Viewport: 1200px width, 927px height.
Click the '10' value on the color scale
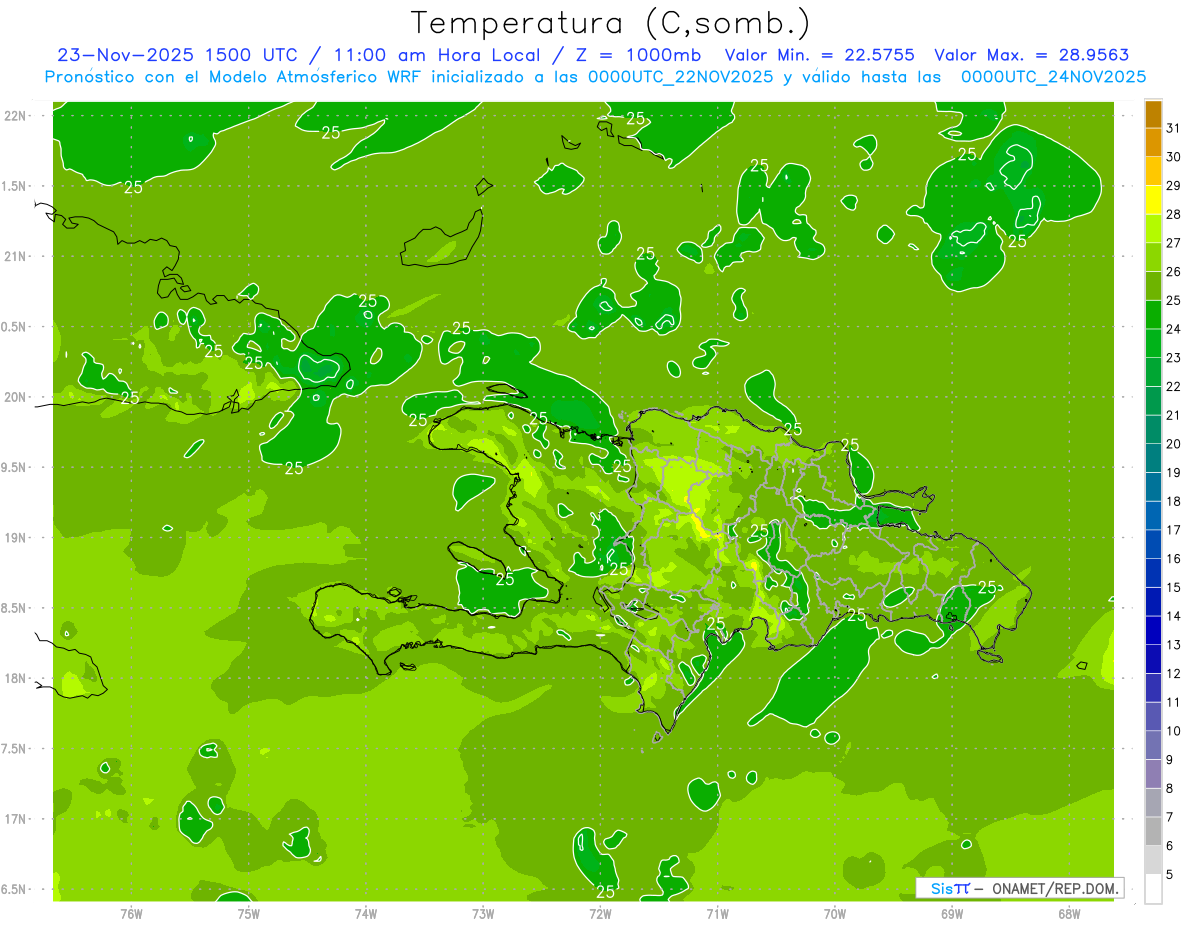click(1174, 731)
